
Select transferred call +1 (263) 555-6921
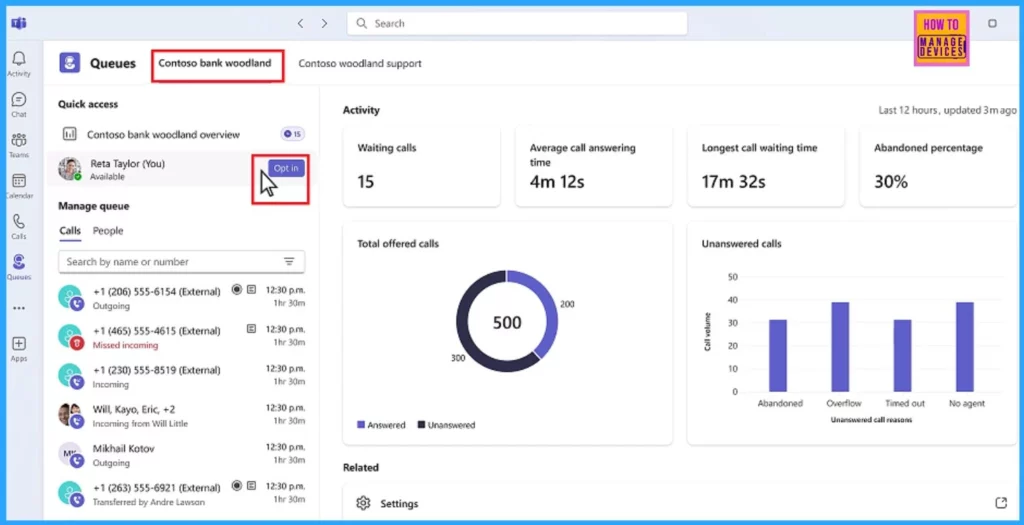pyautogui.click(x=182, y=494)
